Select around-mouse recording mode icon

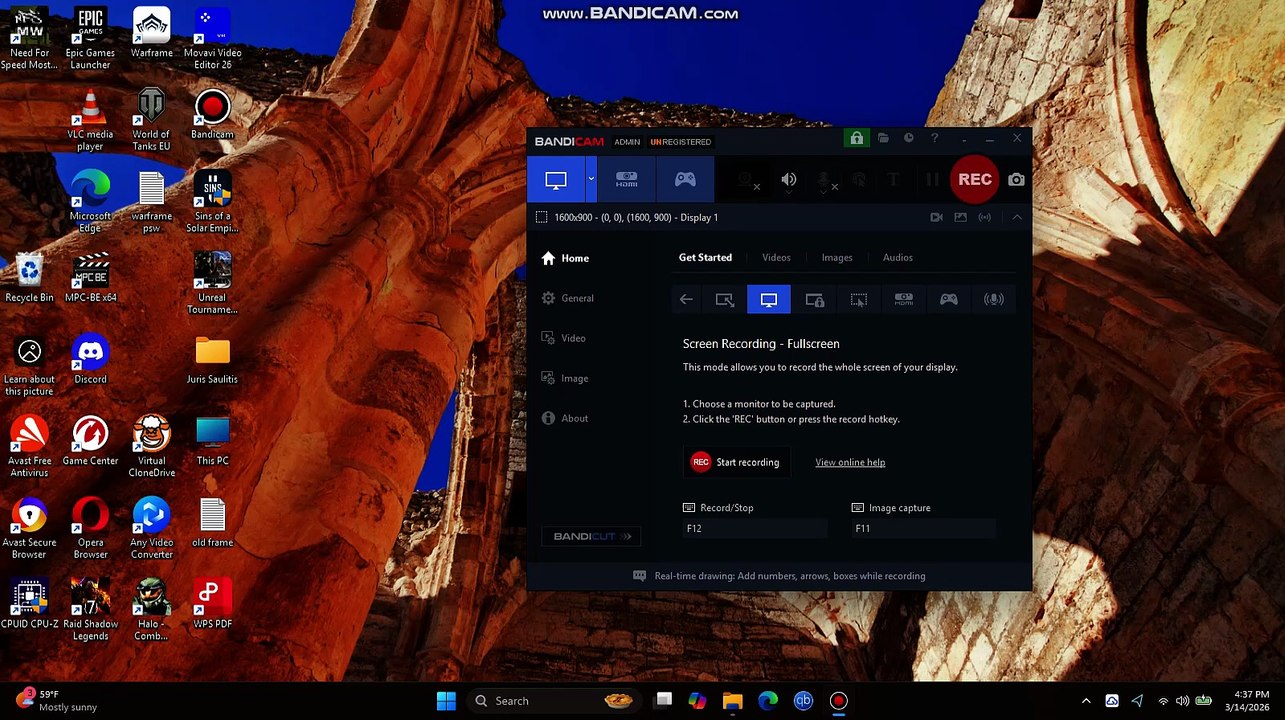tap(859, 299)
